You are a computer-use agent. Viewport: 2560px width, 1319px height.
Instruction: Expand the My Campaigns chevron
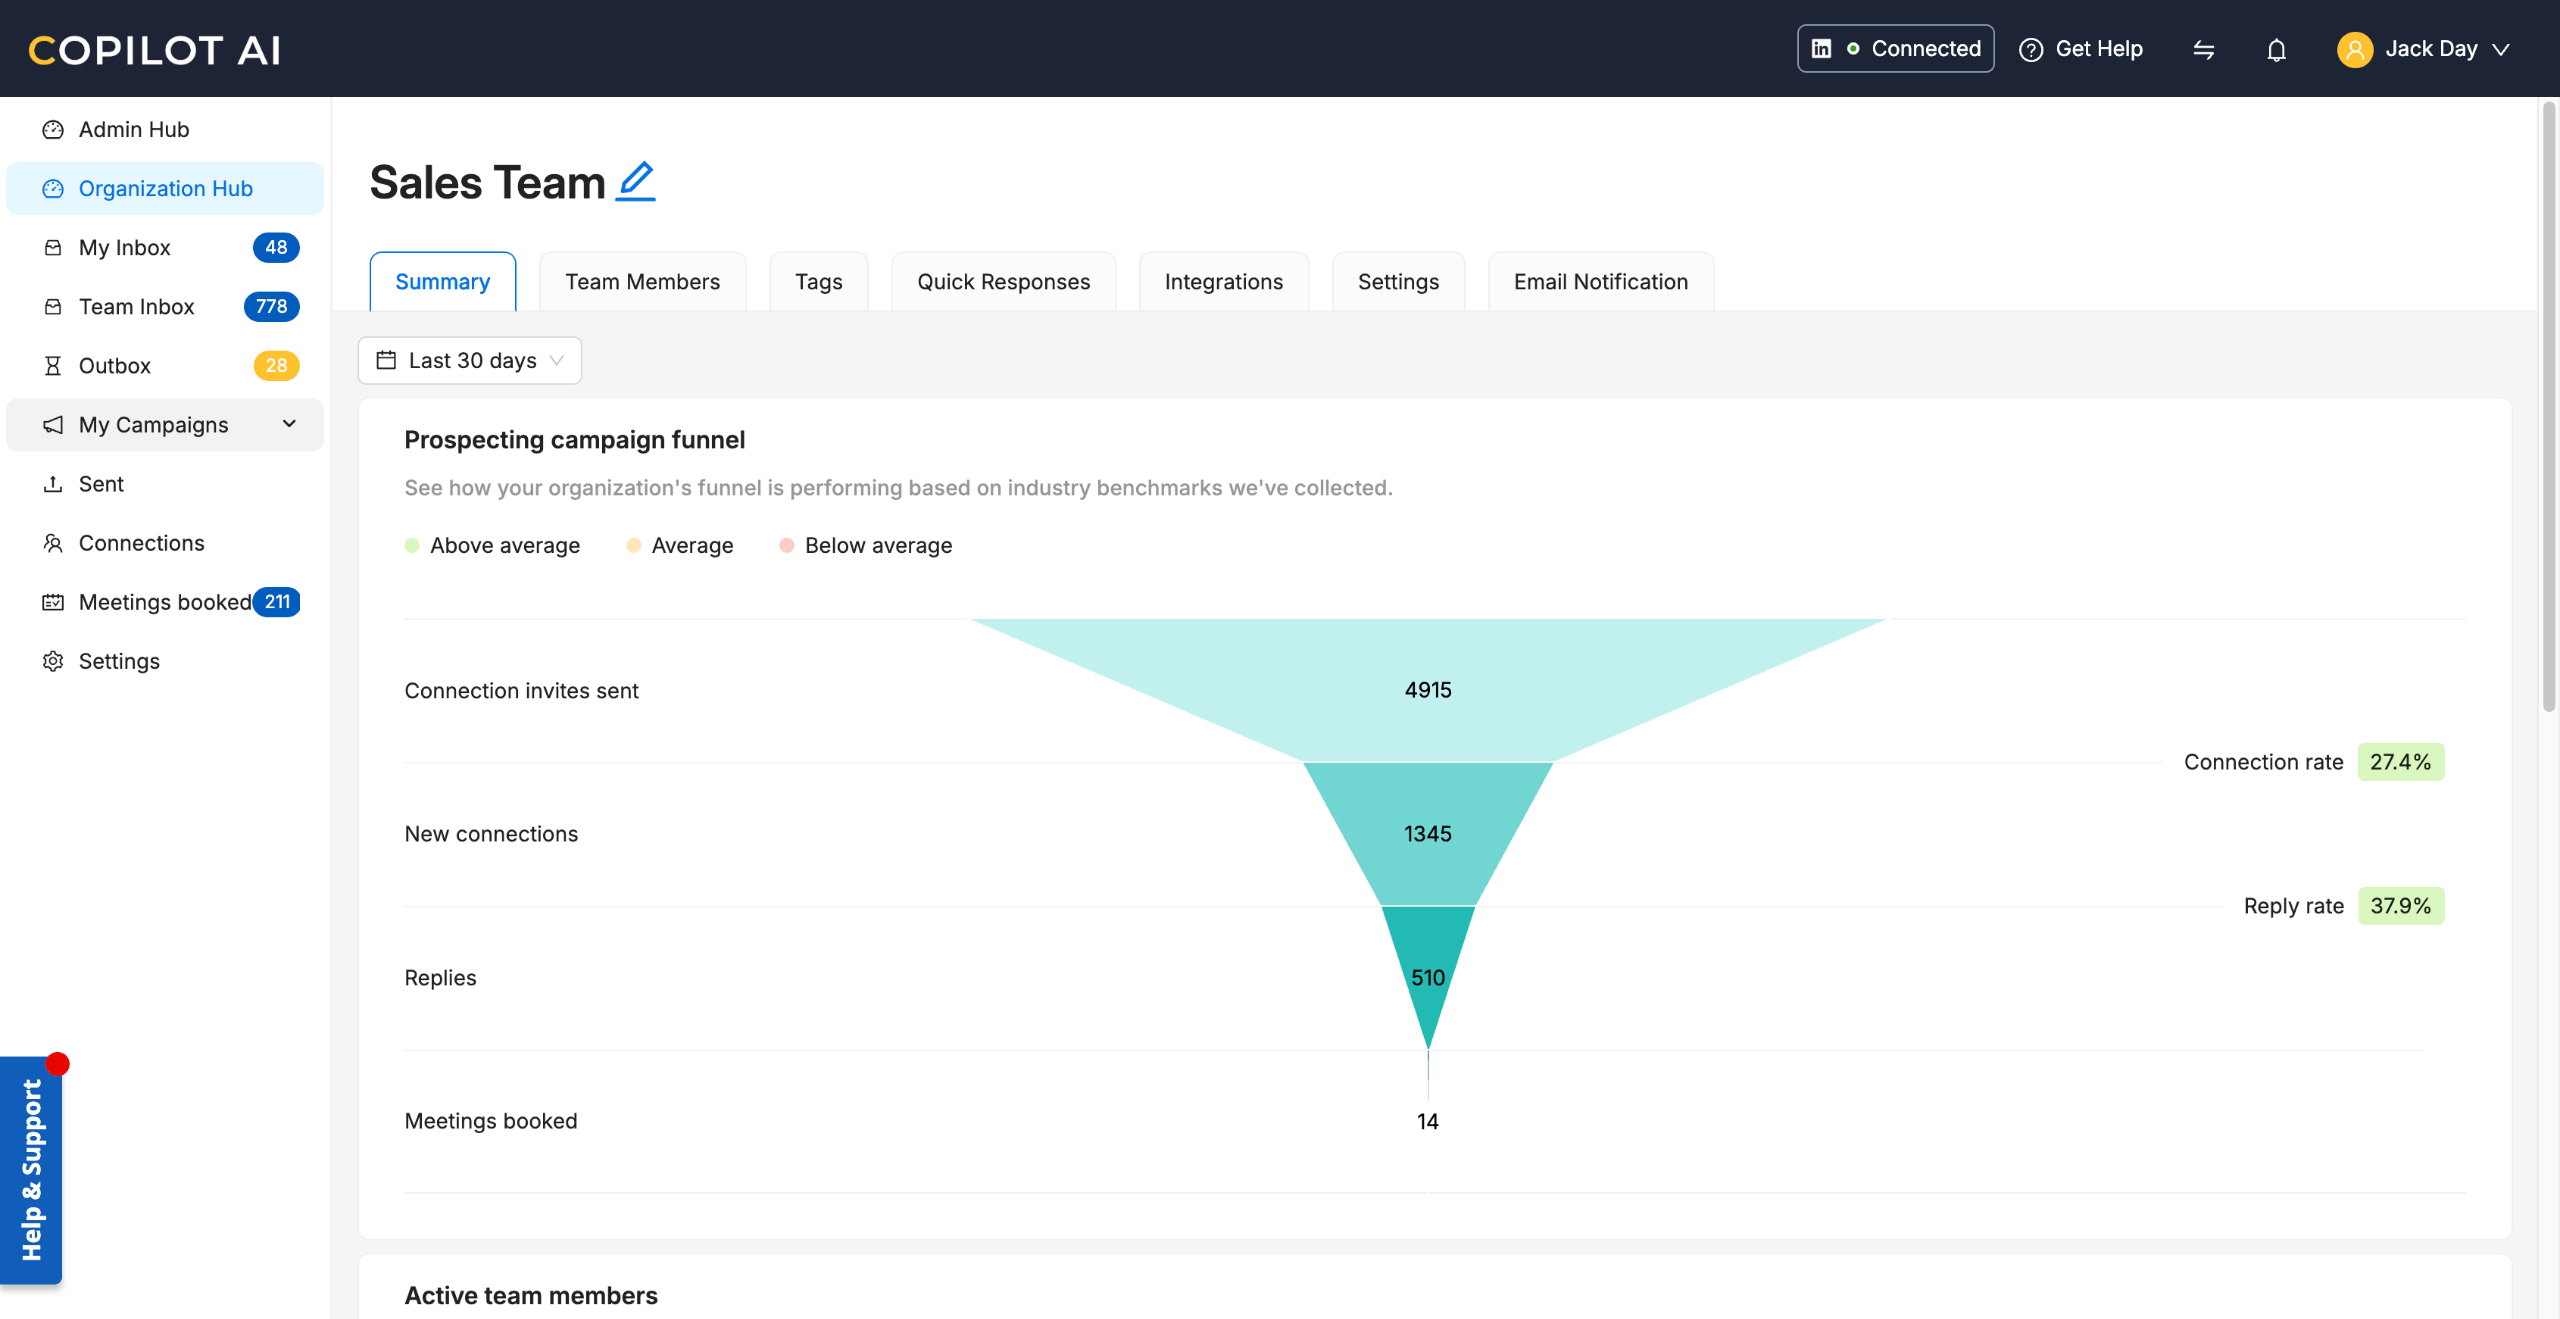coord(289,424)
